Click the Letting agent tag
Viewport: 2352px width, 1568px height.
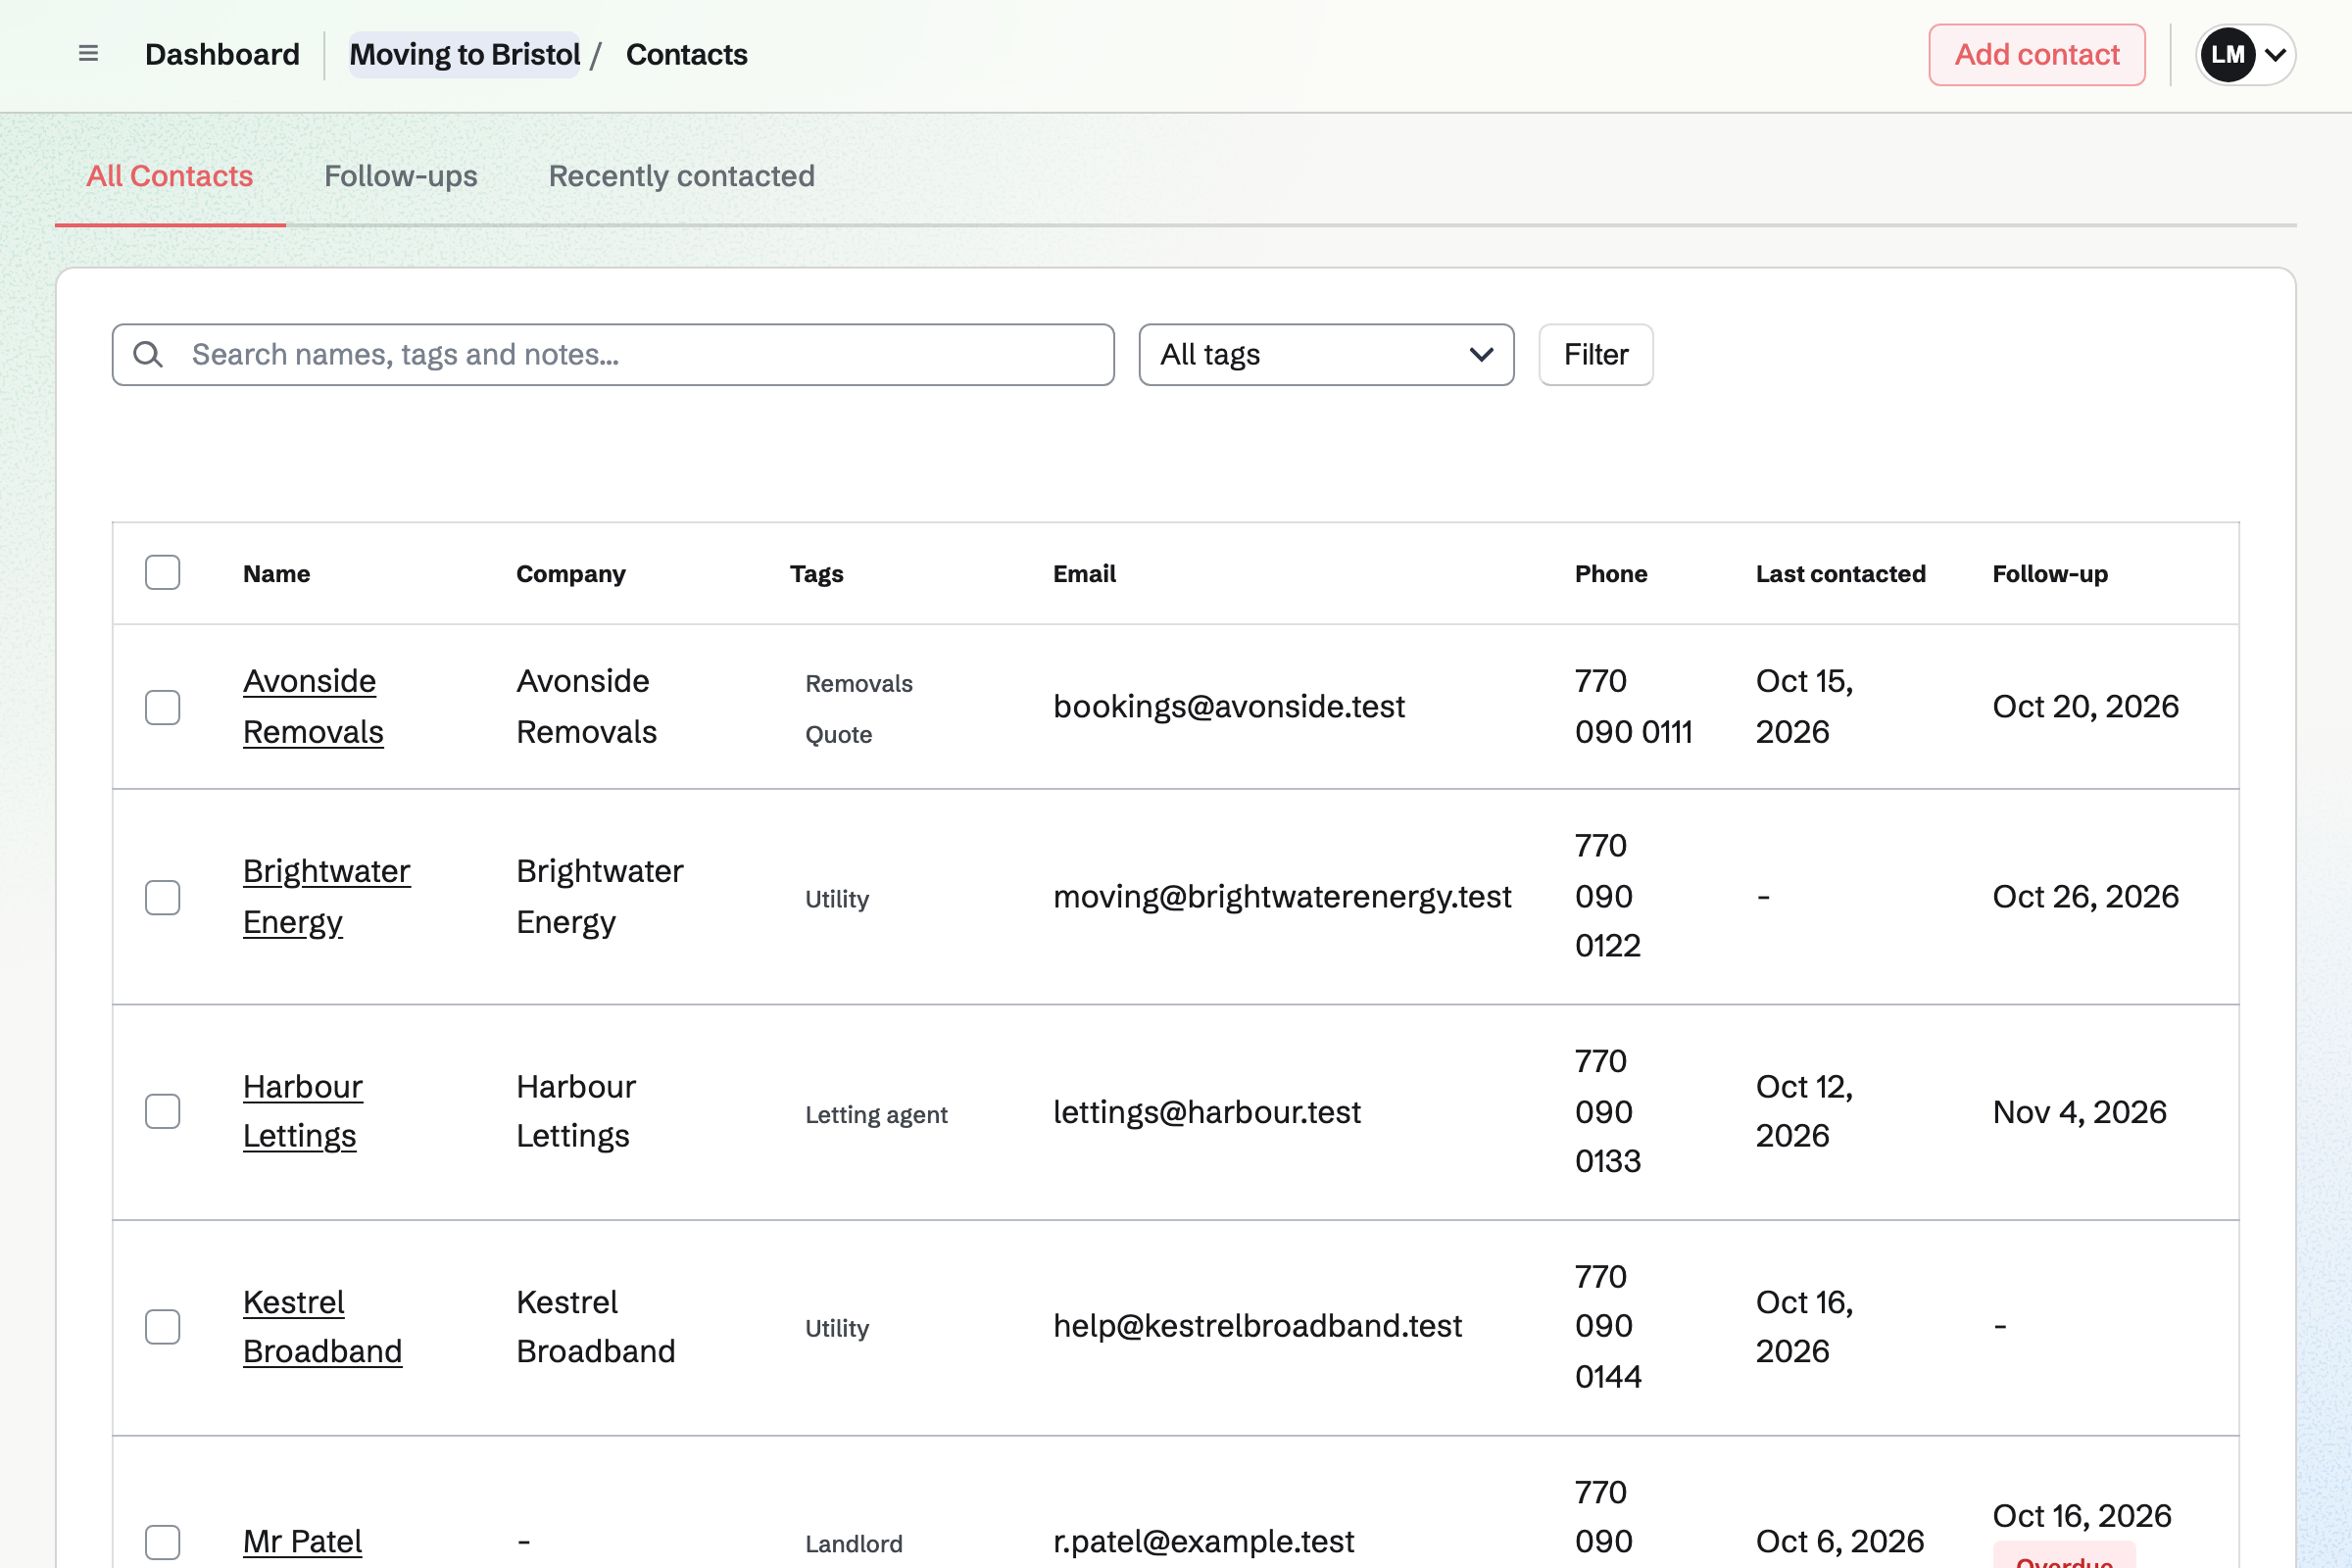pos(876,1114)
